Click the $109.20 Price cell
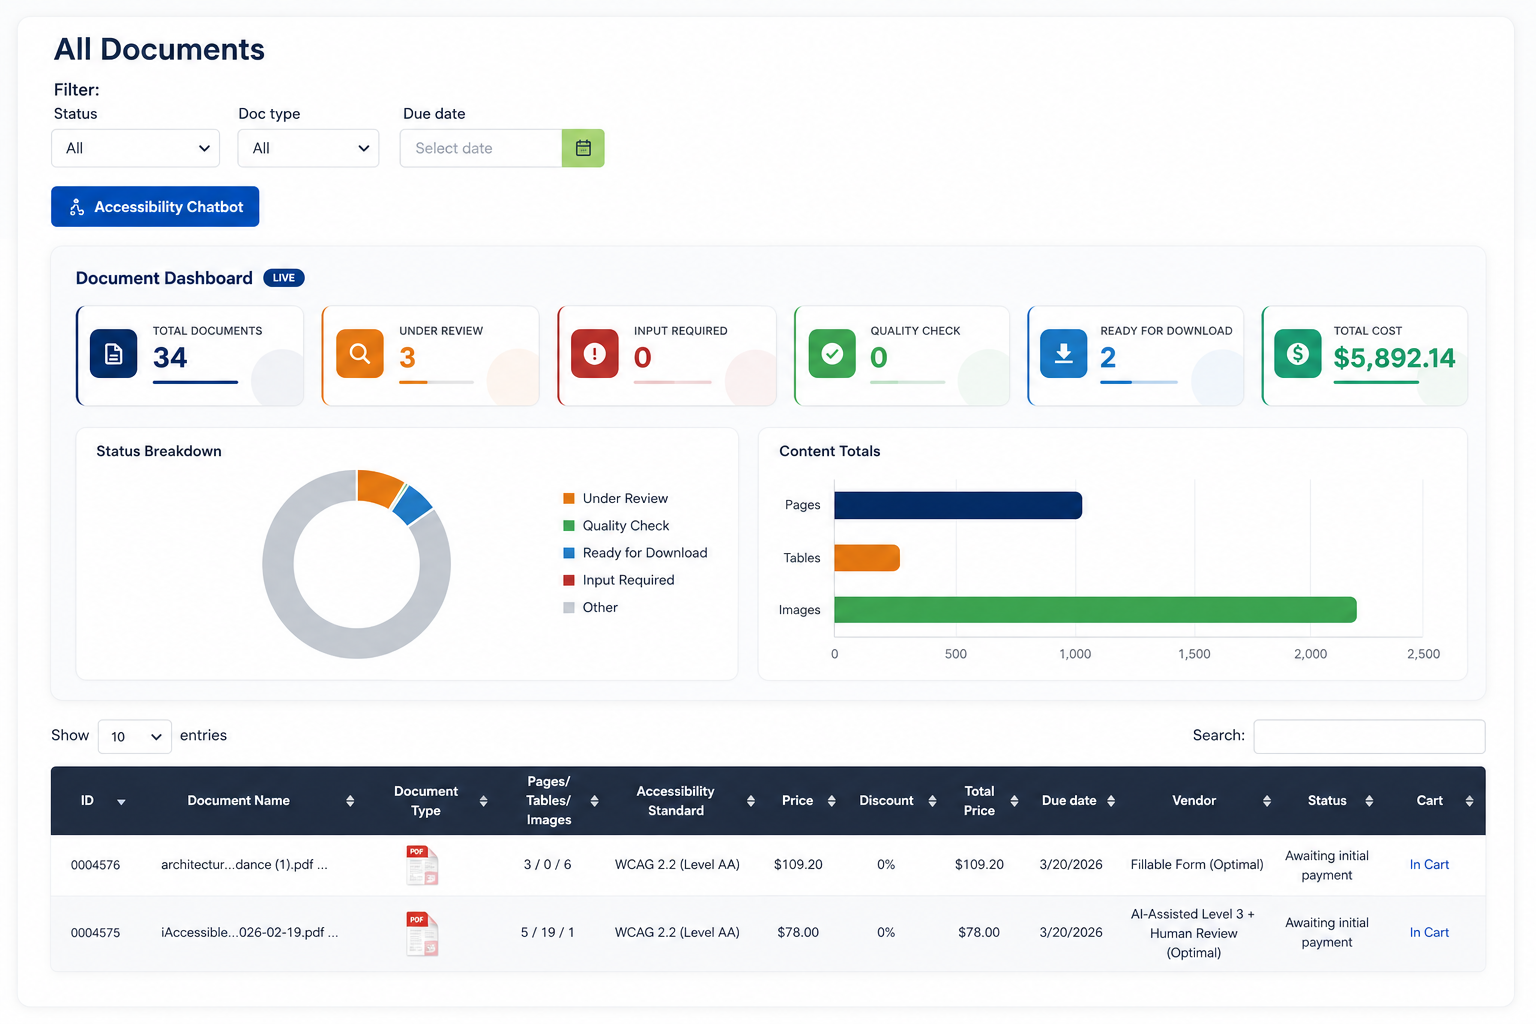This screenshot has width=1536, height=1024. click(798, 865)
